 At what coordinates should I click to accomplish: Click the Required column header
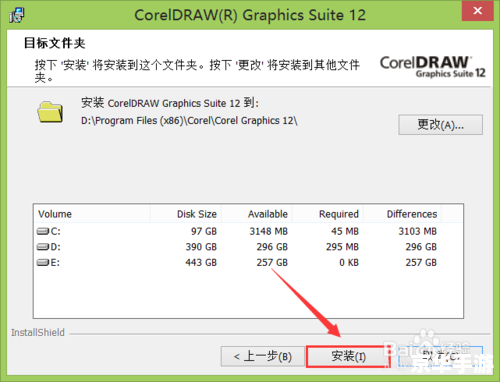328,214
